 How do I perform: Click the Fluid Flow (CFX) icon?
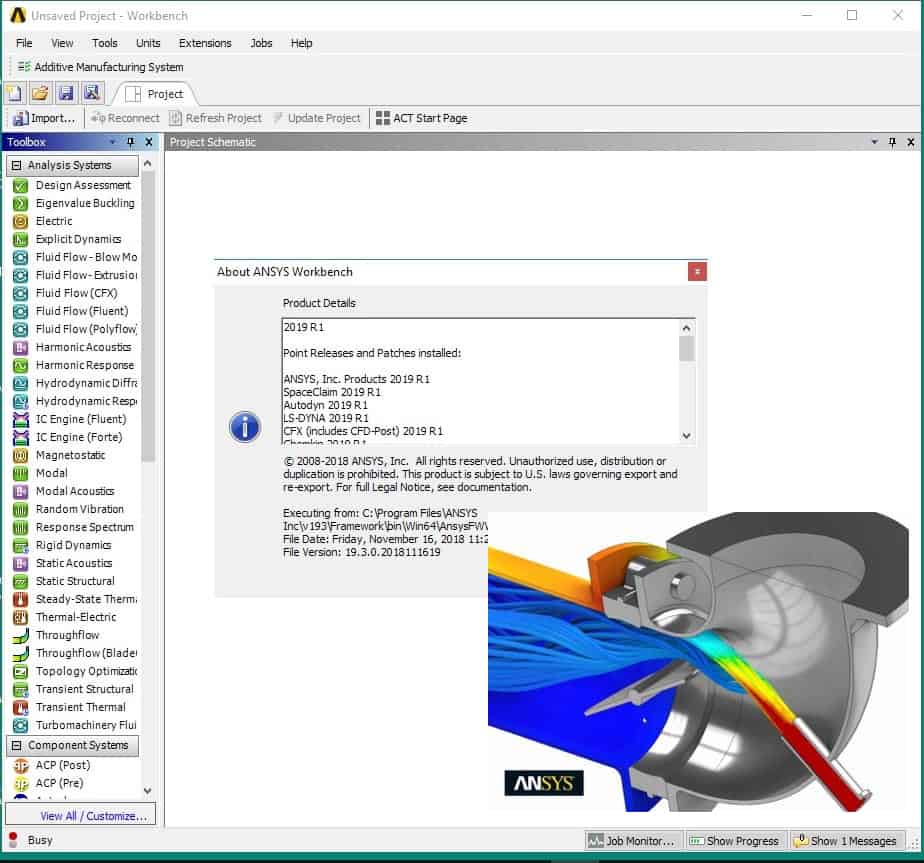tap(21, 294)
